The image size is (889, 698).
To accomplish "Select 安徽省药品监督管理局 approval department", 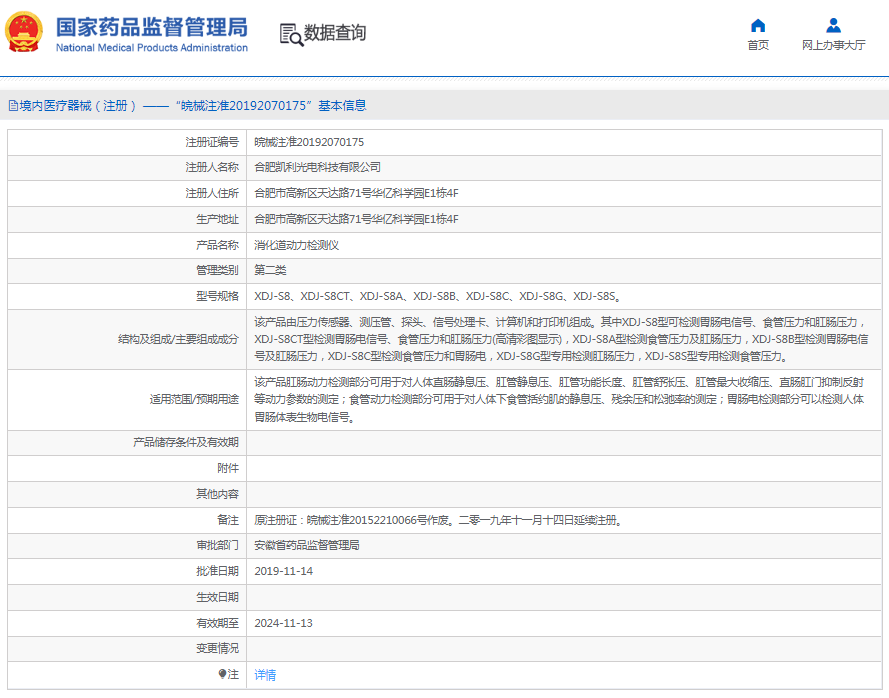I will 307,545.
